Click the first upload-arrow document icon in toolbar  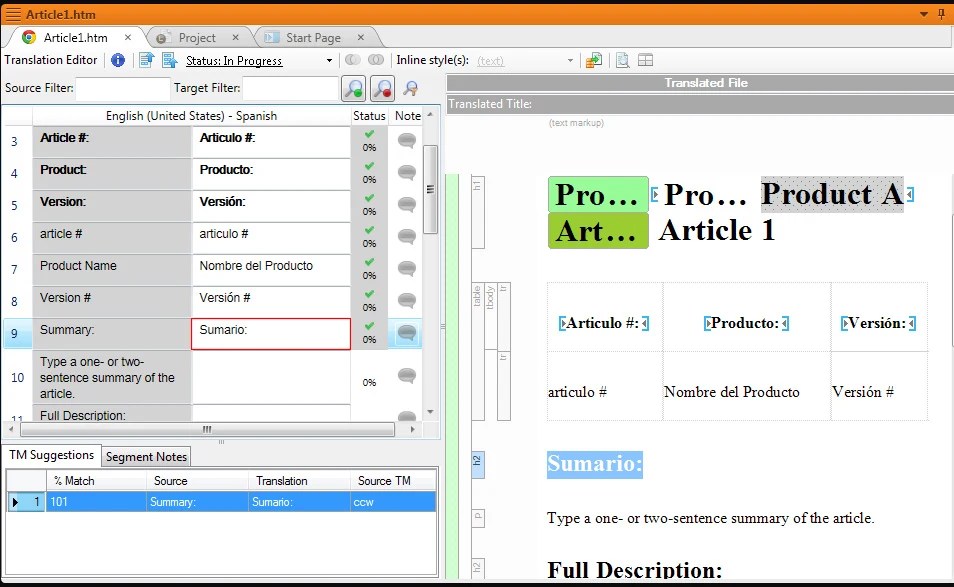(147, 60)
